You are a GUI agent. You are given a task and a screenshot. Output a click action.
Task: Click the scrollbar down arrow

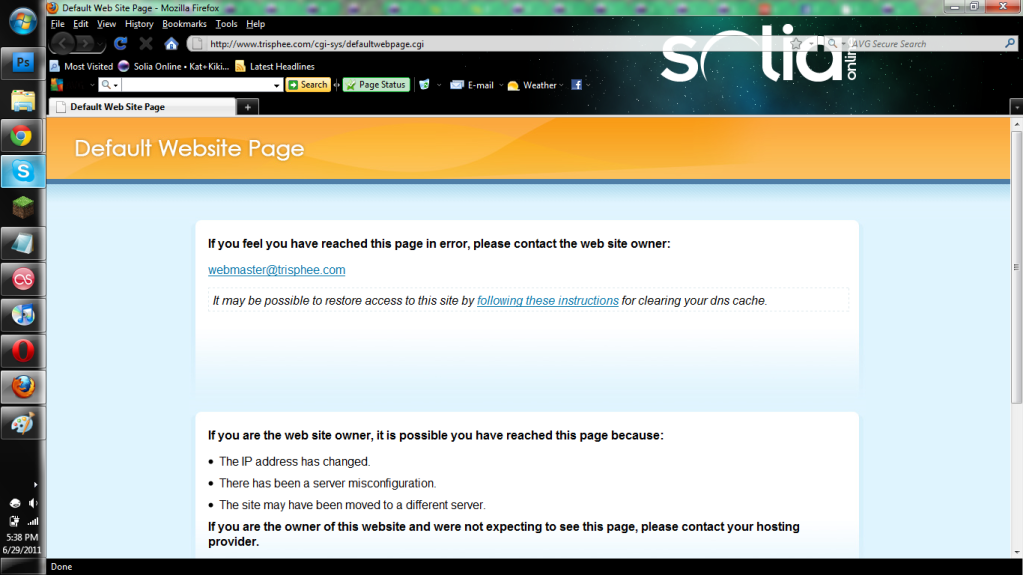pyautogui.click(x=1016, y=553)
